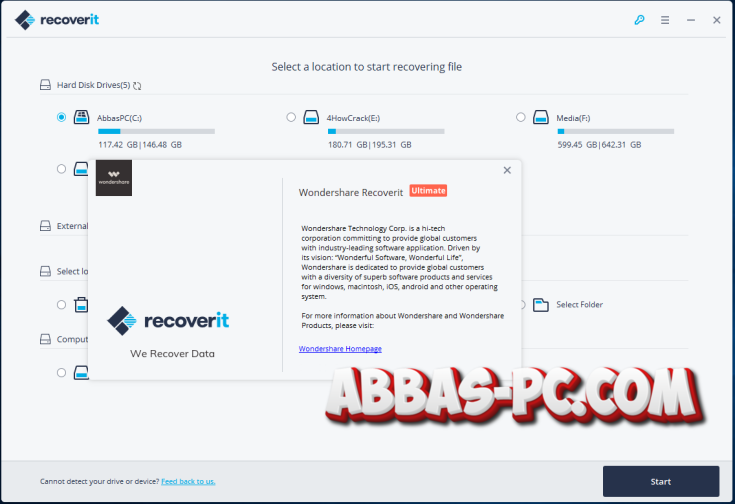Image resolution: width=735 pixels, height=504 pixels.
Task: Select the AbbasPC(C:) radio button
Action: point(61,117)
